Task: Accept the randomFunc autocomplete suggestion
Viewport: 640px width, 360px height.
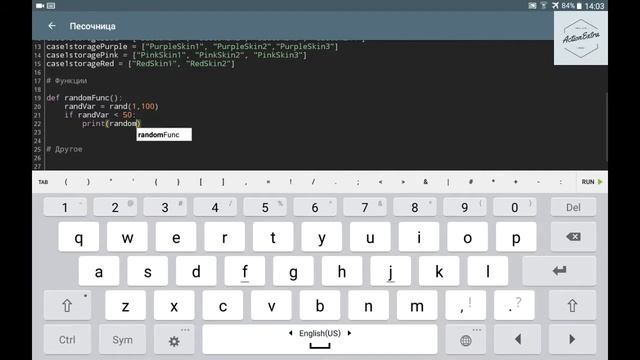Action: [x=164, y=135]
